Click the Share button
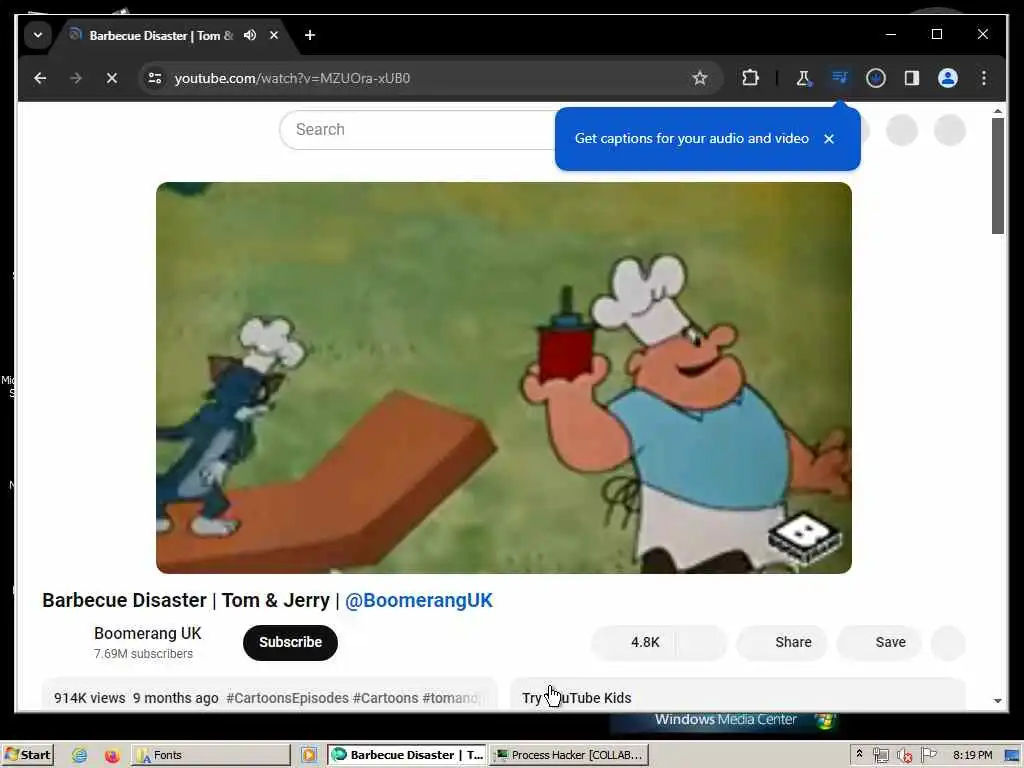The image size is (1024, 768). click(782, 643)
